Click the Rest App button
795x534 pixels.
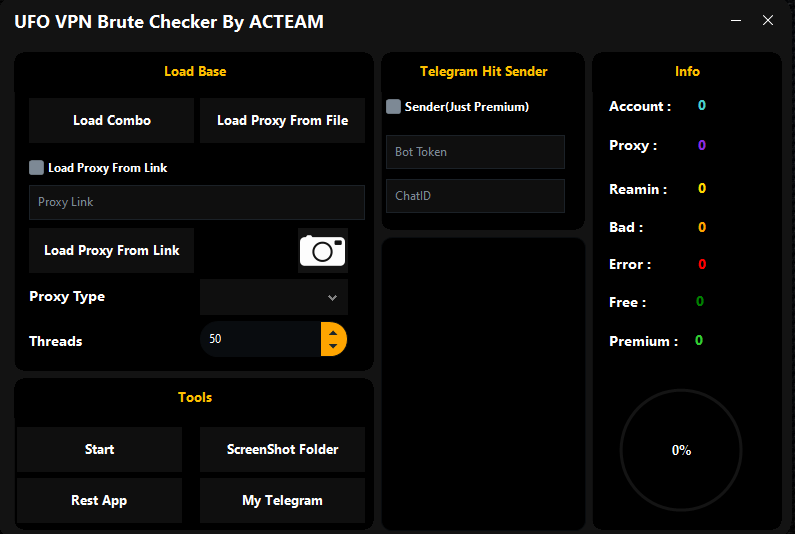[x=99, y=501]
